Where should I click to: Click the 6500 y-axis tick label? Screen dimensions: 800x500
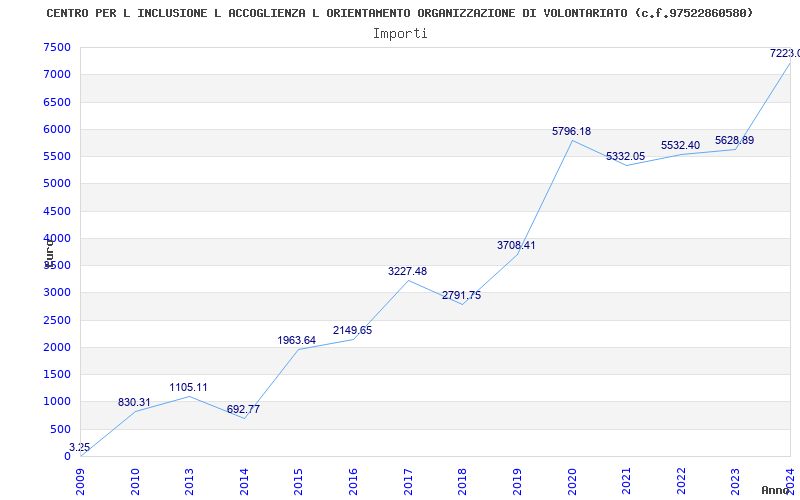(x=57, y=102)
